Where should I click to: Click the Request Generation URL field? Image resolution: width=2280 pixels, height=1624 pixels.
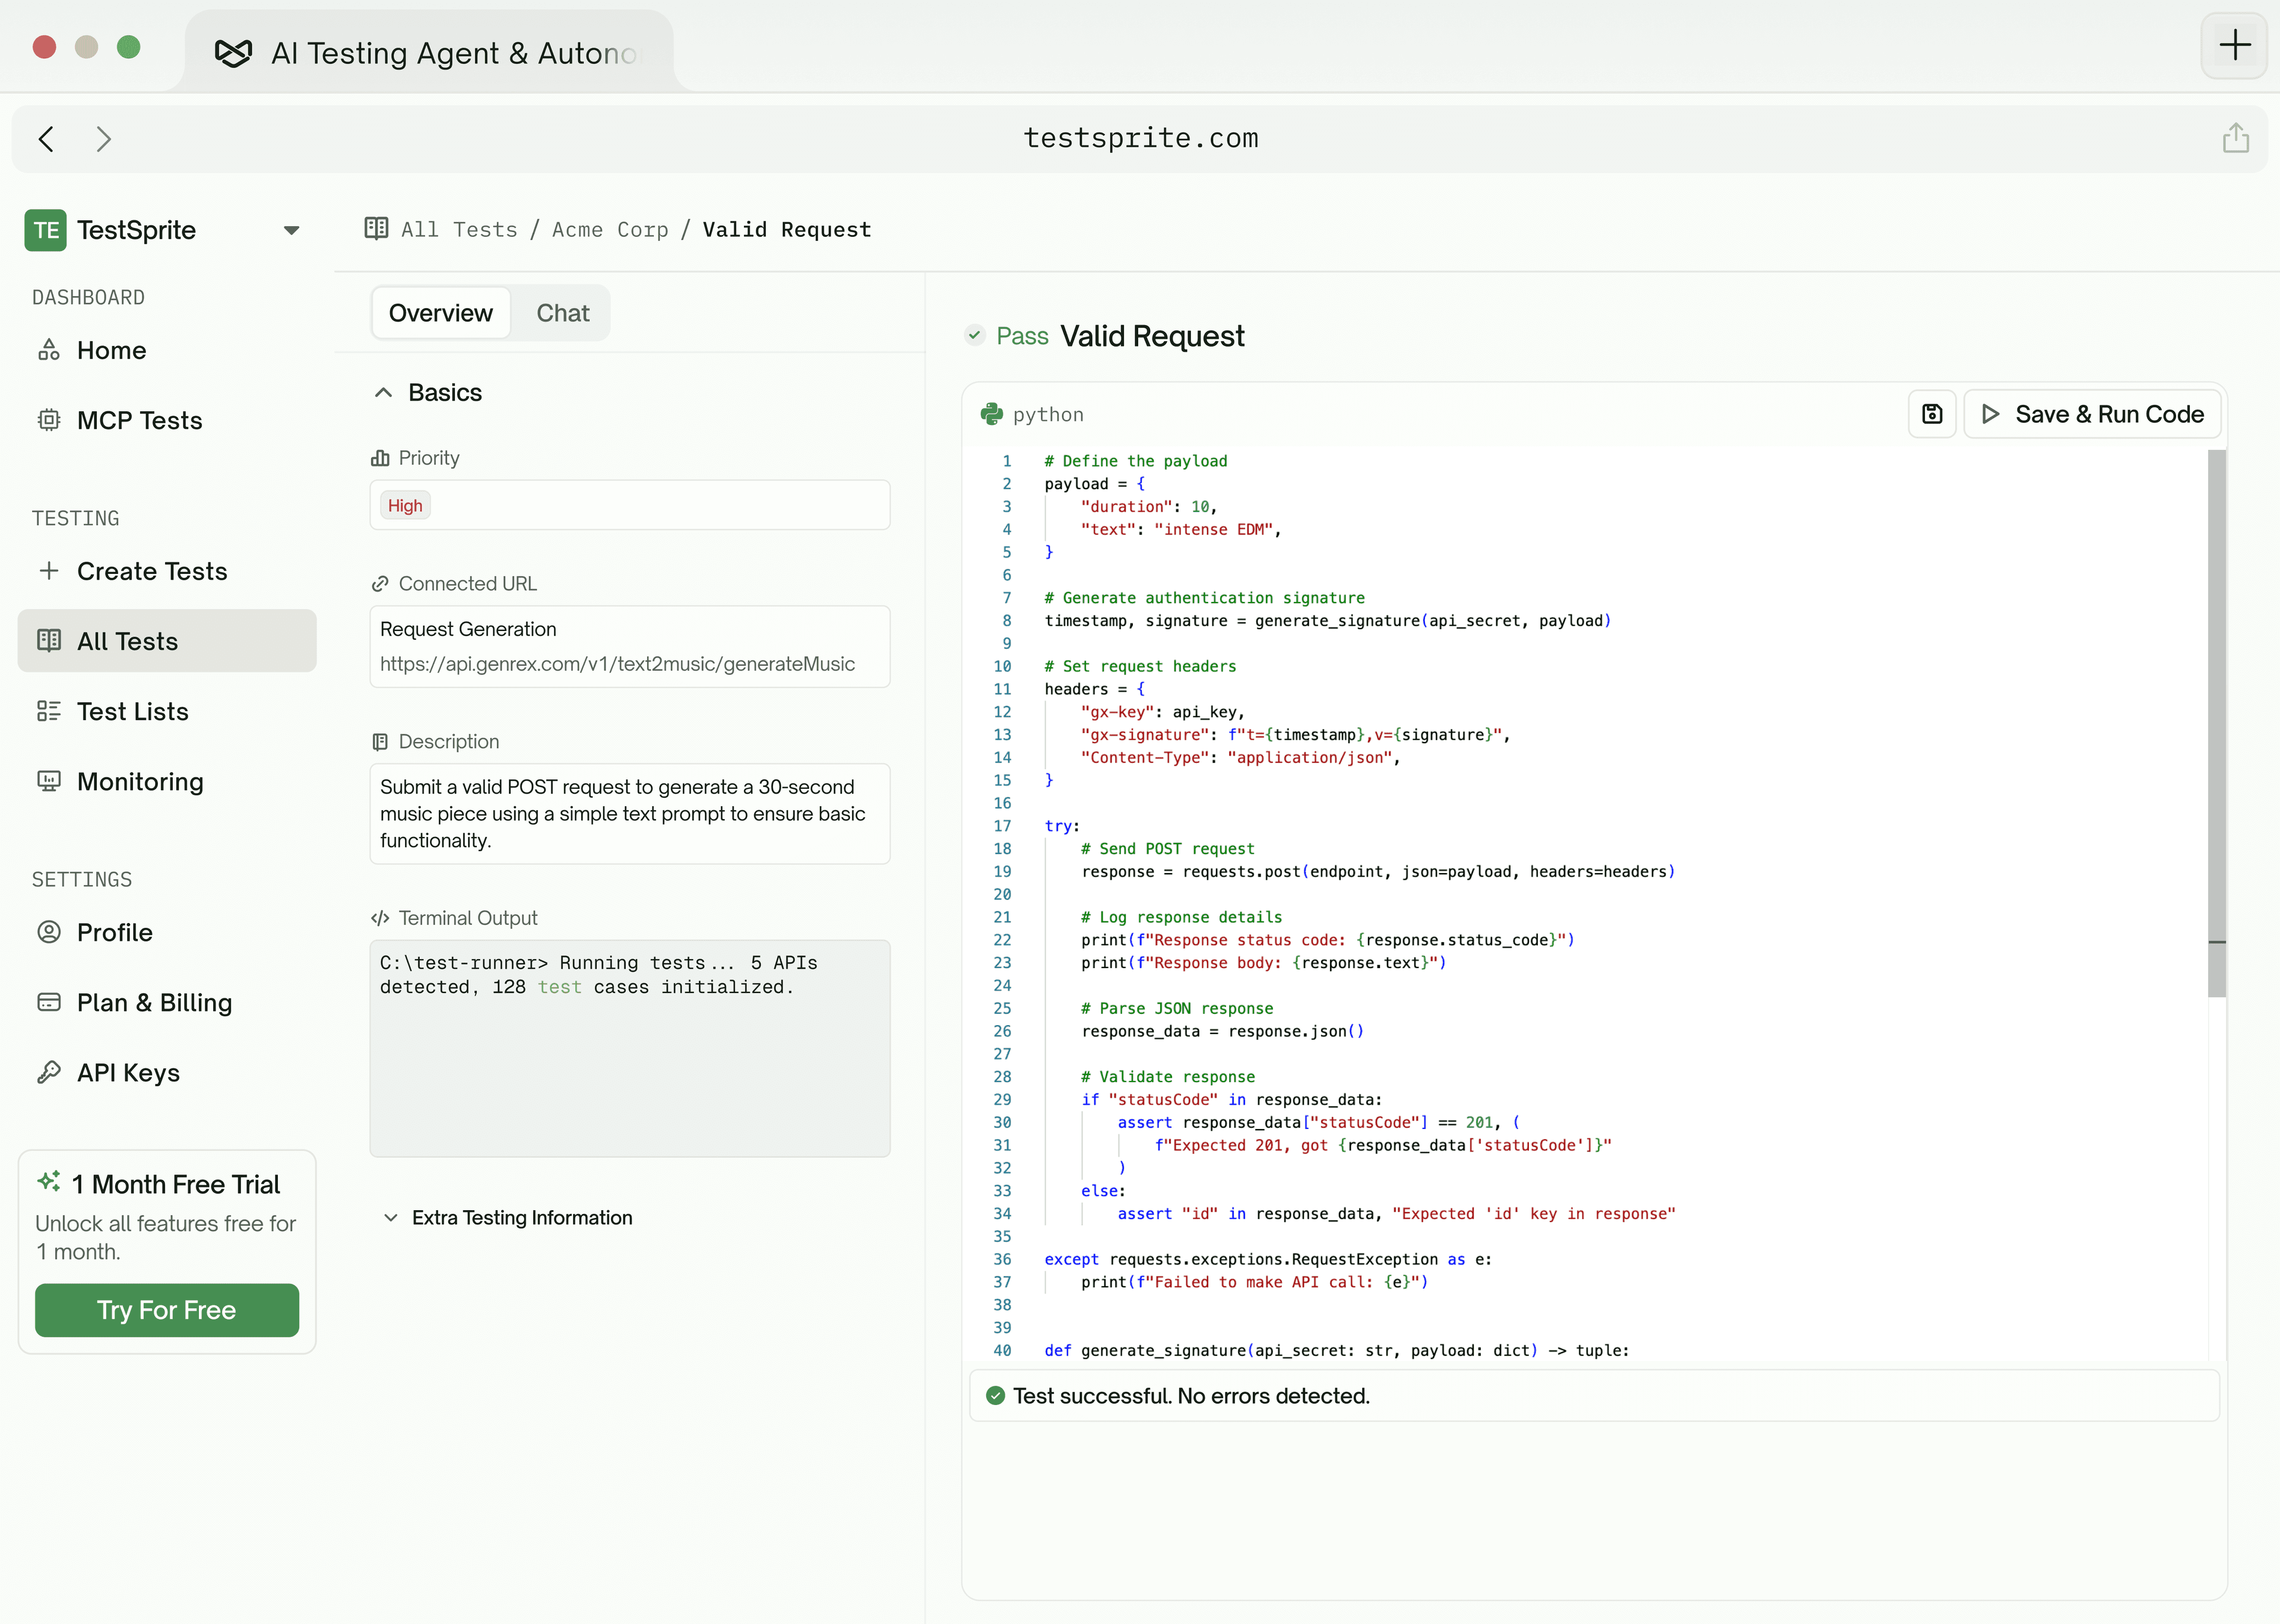[x=630, y=647]
